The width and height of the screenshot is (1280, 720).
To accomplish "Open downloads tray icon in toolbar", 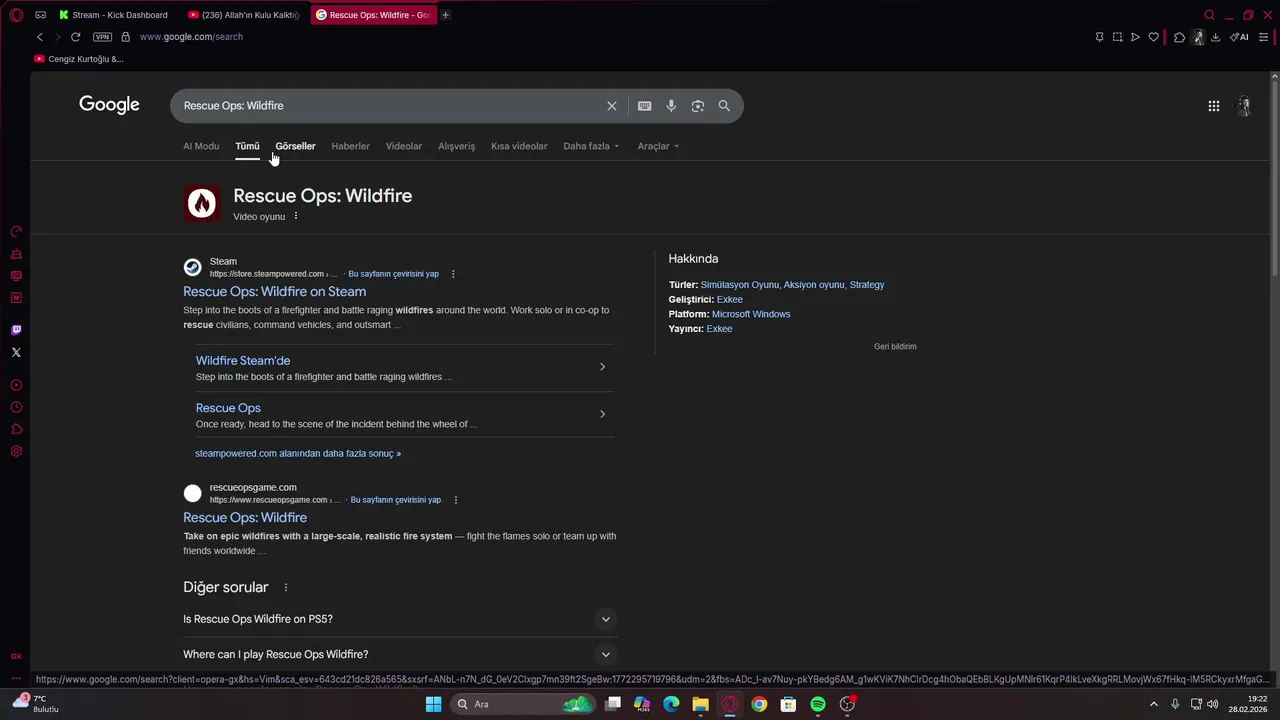I will click(x=1215, y=37).
